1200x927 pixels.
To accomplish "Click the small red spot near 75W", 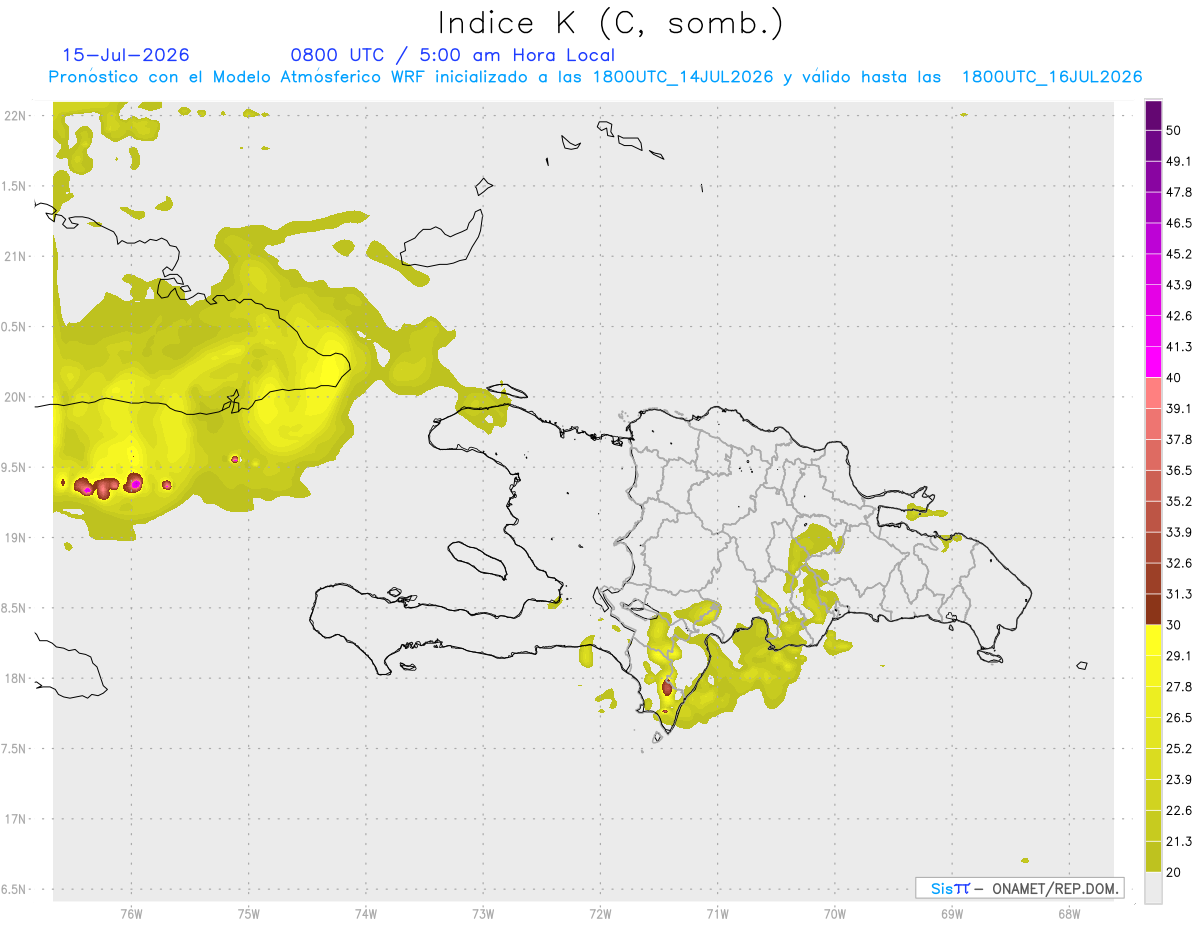I will click(x=235, y=459).
